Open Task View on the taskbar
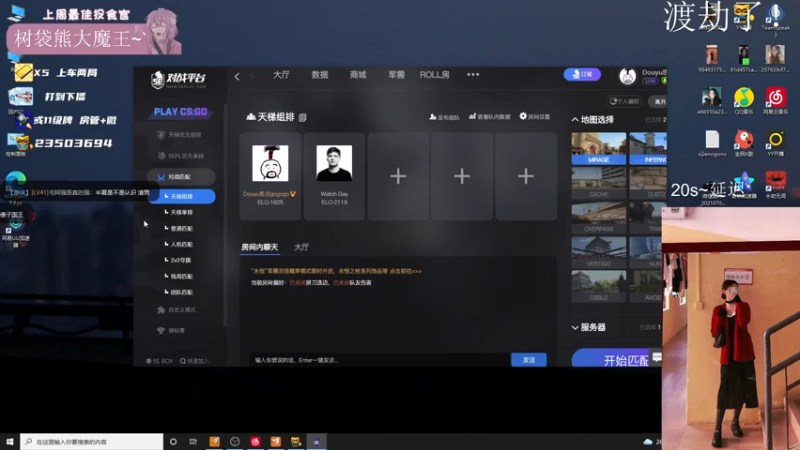Screen dimensions: 800x450 [x=193, y=441]
